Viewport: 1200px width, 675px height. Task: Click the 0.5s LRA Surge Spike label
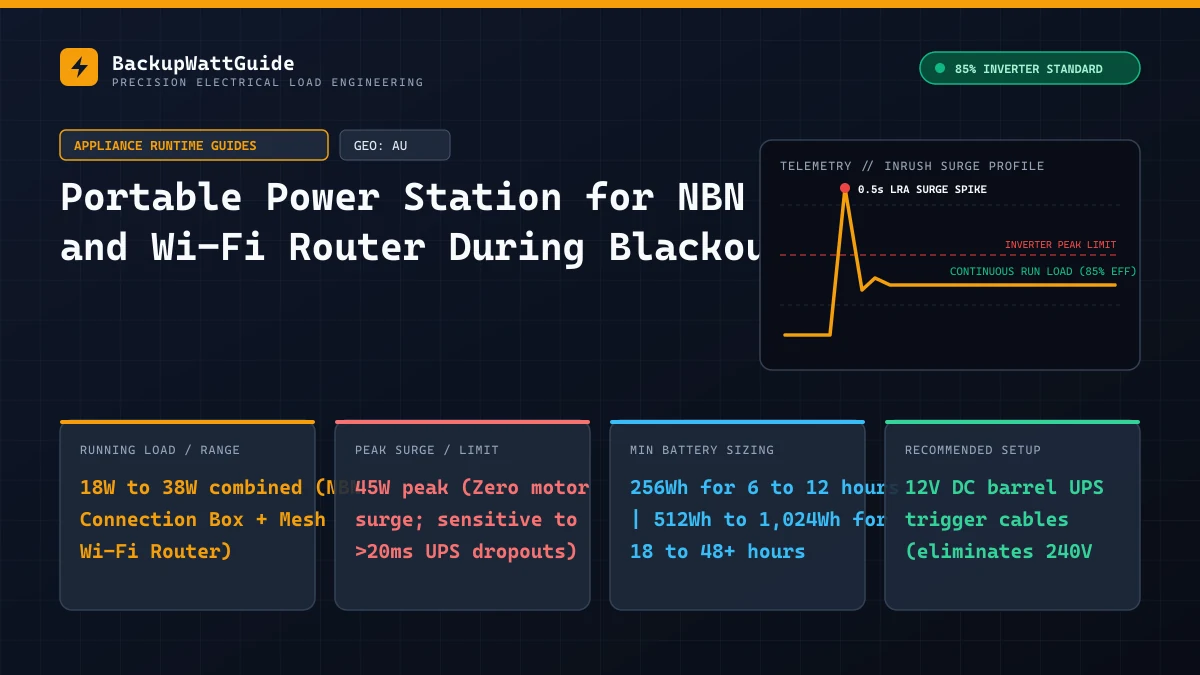(x=922, y=189)
